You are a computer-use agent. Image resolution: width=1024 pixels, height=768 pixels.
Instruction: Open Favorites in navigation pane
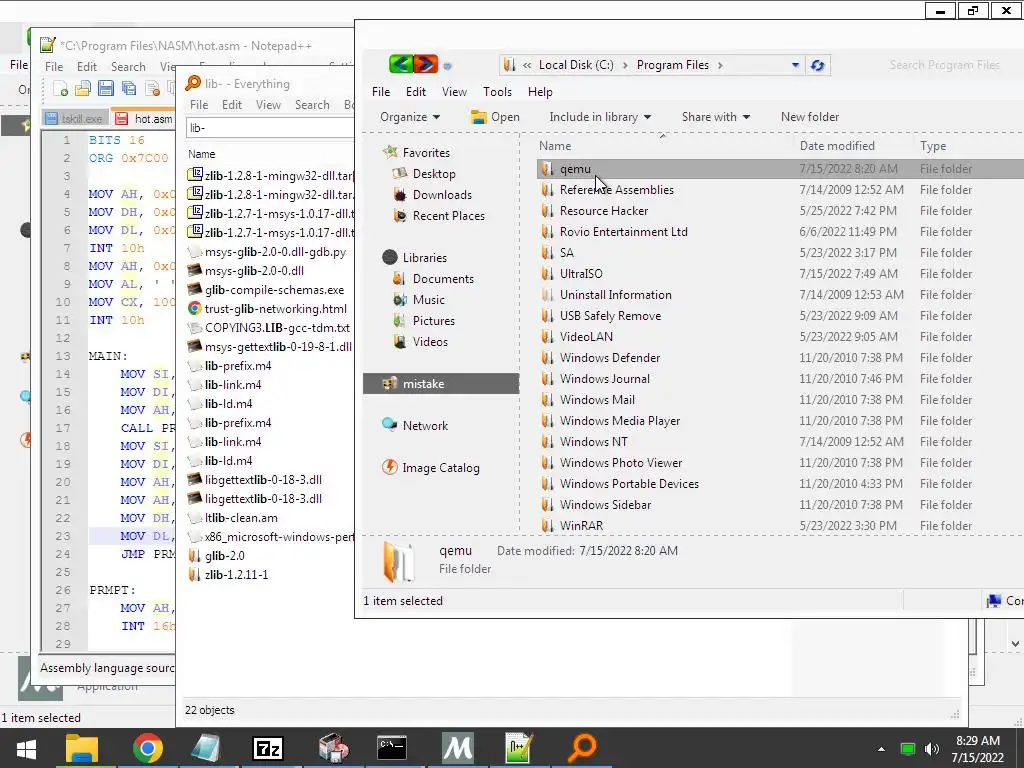pyautogui.click(x=426, y=153)
